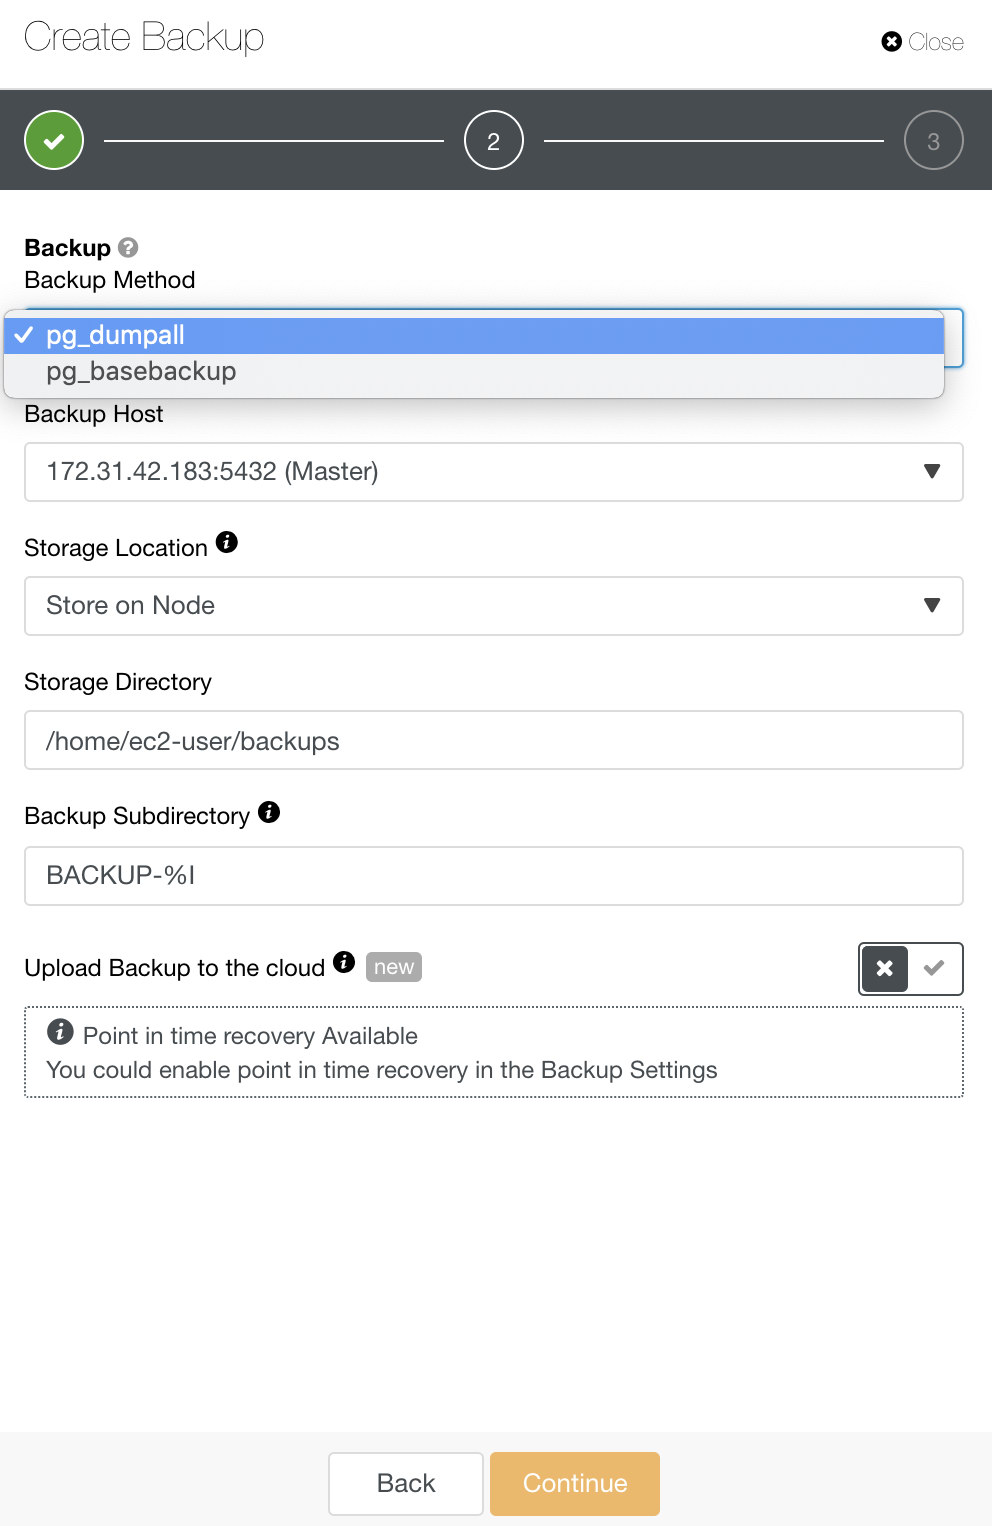Click the completed step one checkmark circle
This screenshot has height=1526, width=992.
pos(54,140)
